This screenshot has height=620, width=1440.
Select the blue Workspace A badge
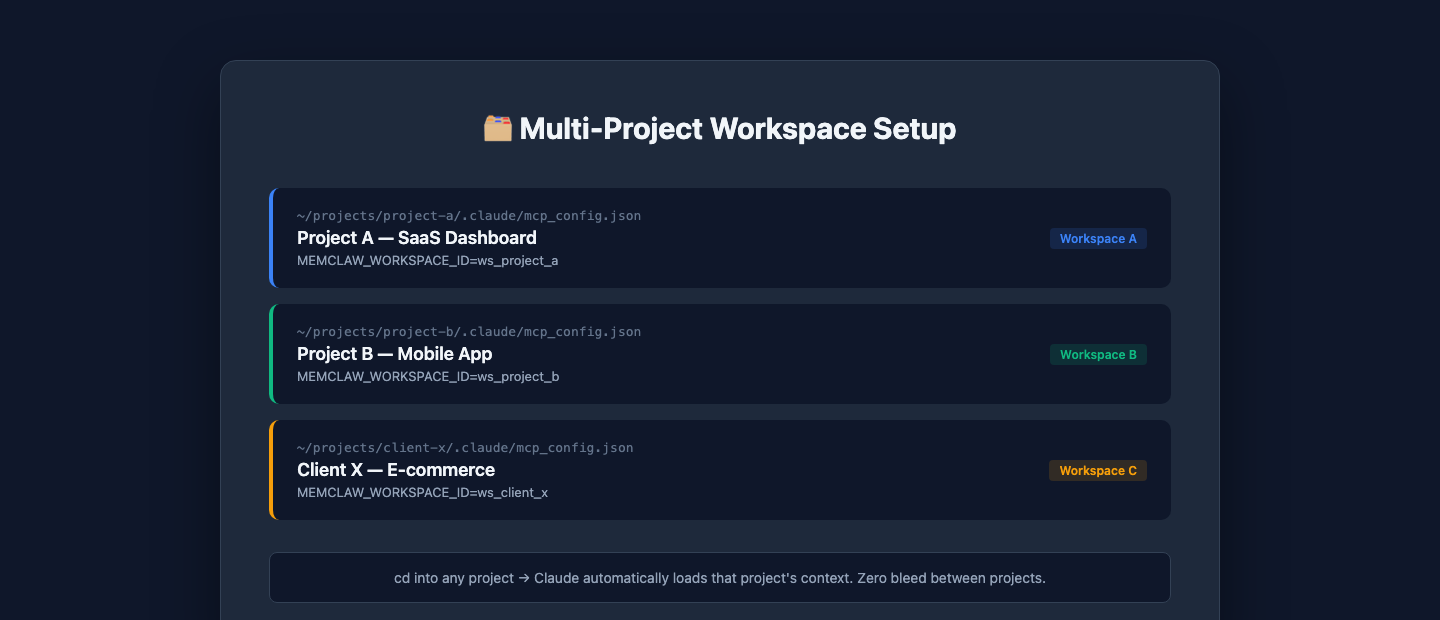coord(1097,239)
